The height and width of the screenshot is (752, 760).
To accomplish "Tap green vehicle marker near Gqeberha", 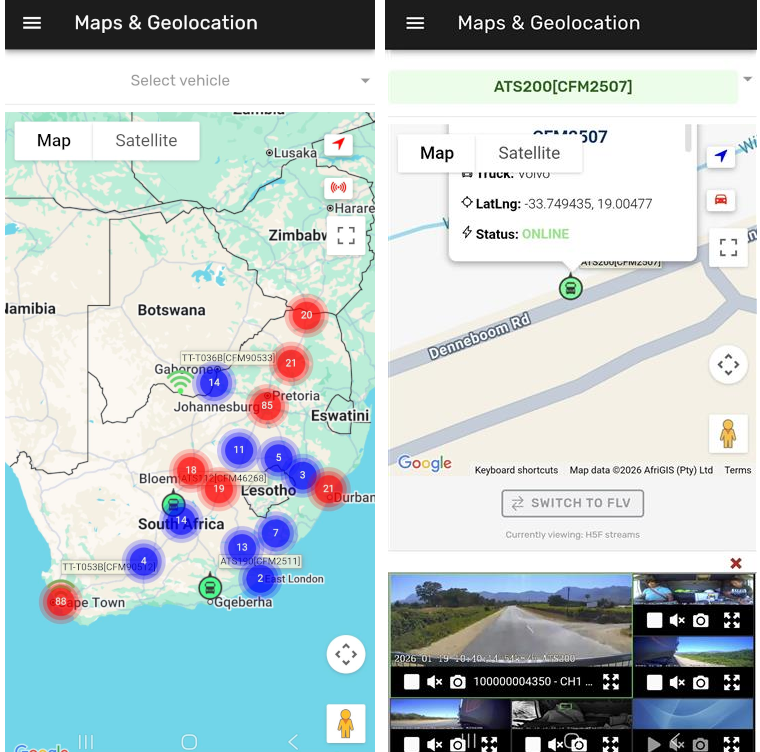I will [210, 587].
